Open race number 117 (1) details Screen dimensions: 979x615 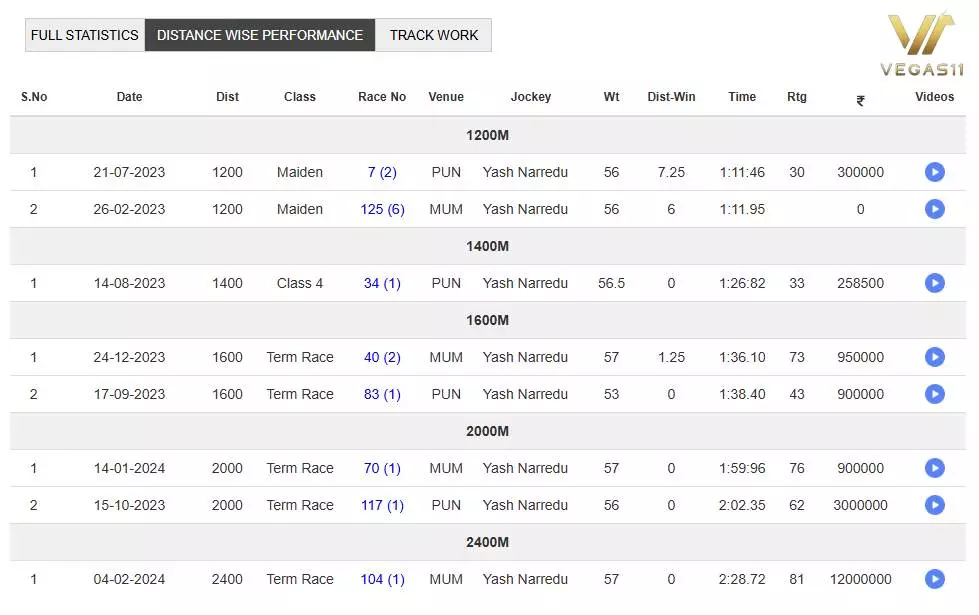(x=381, y=505)
